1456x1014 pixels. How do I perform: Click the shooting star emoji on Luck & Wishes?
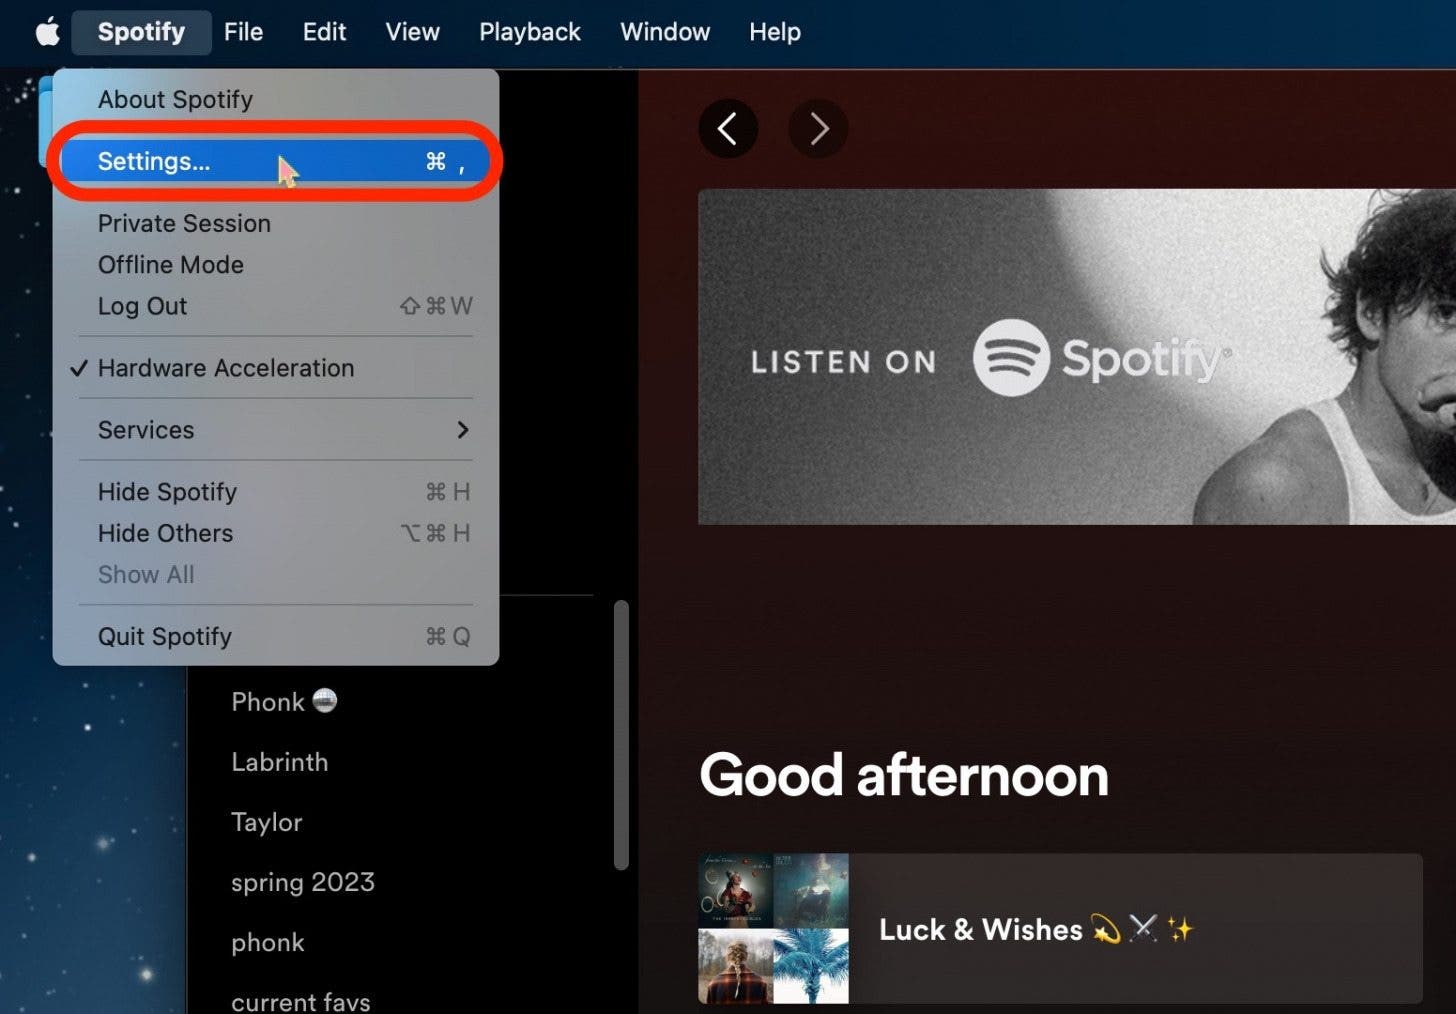tap(1106, 928)
